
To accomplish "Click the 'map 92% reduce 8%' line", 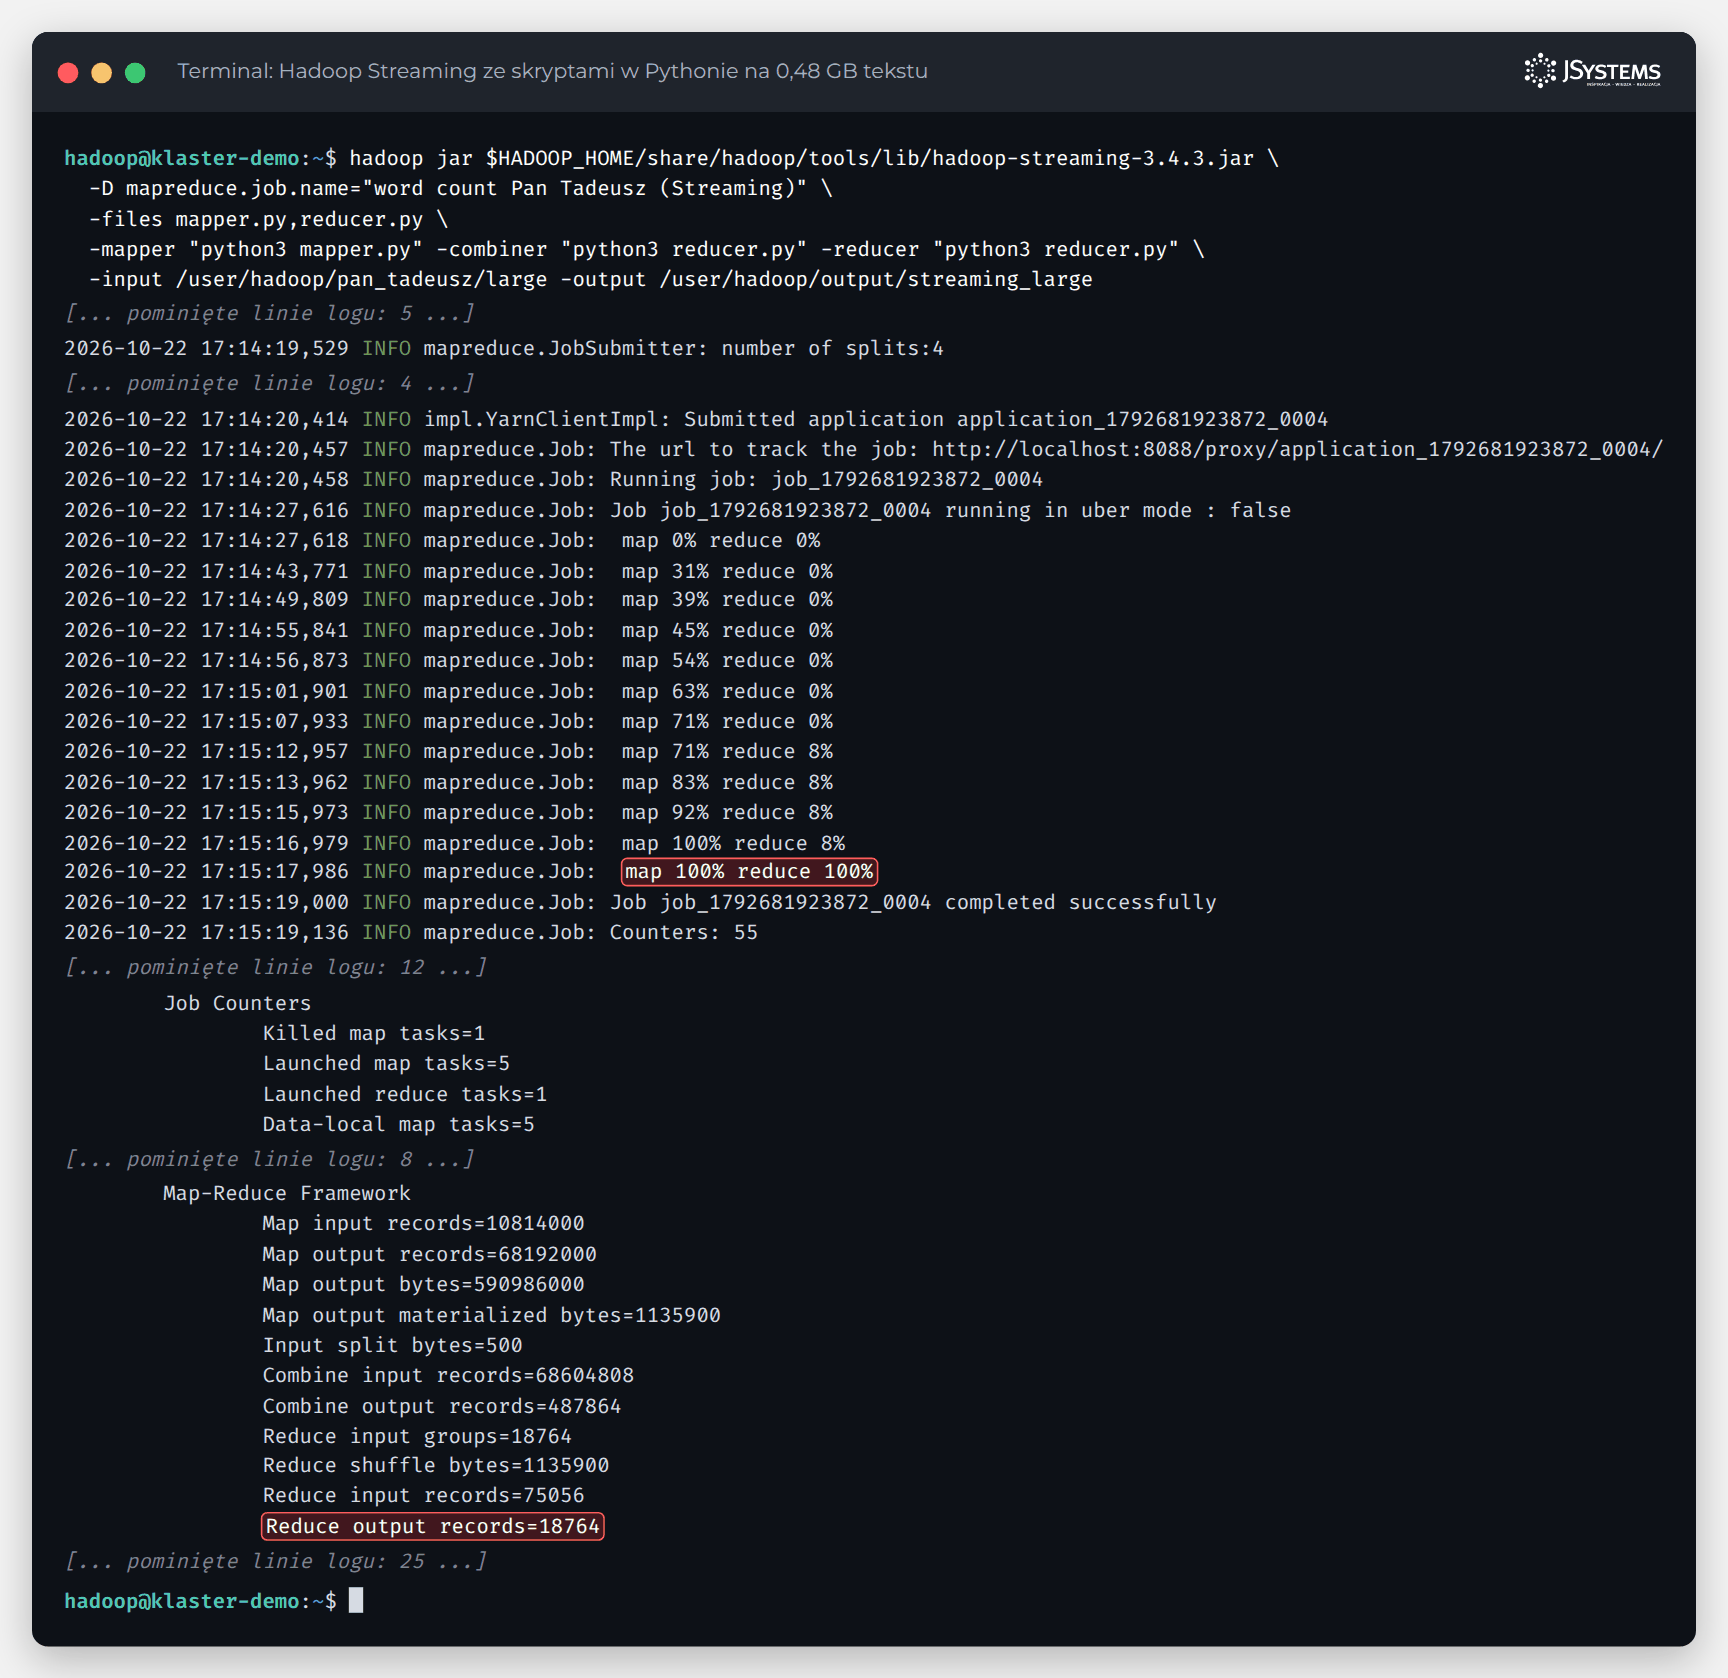I will coord(448,812).
